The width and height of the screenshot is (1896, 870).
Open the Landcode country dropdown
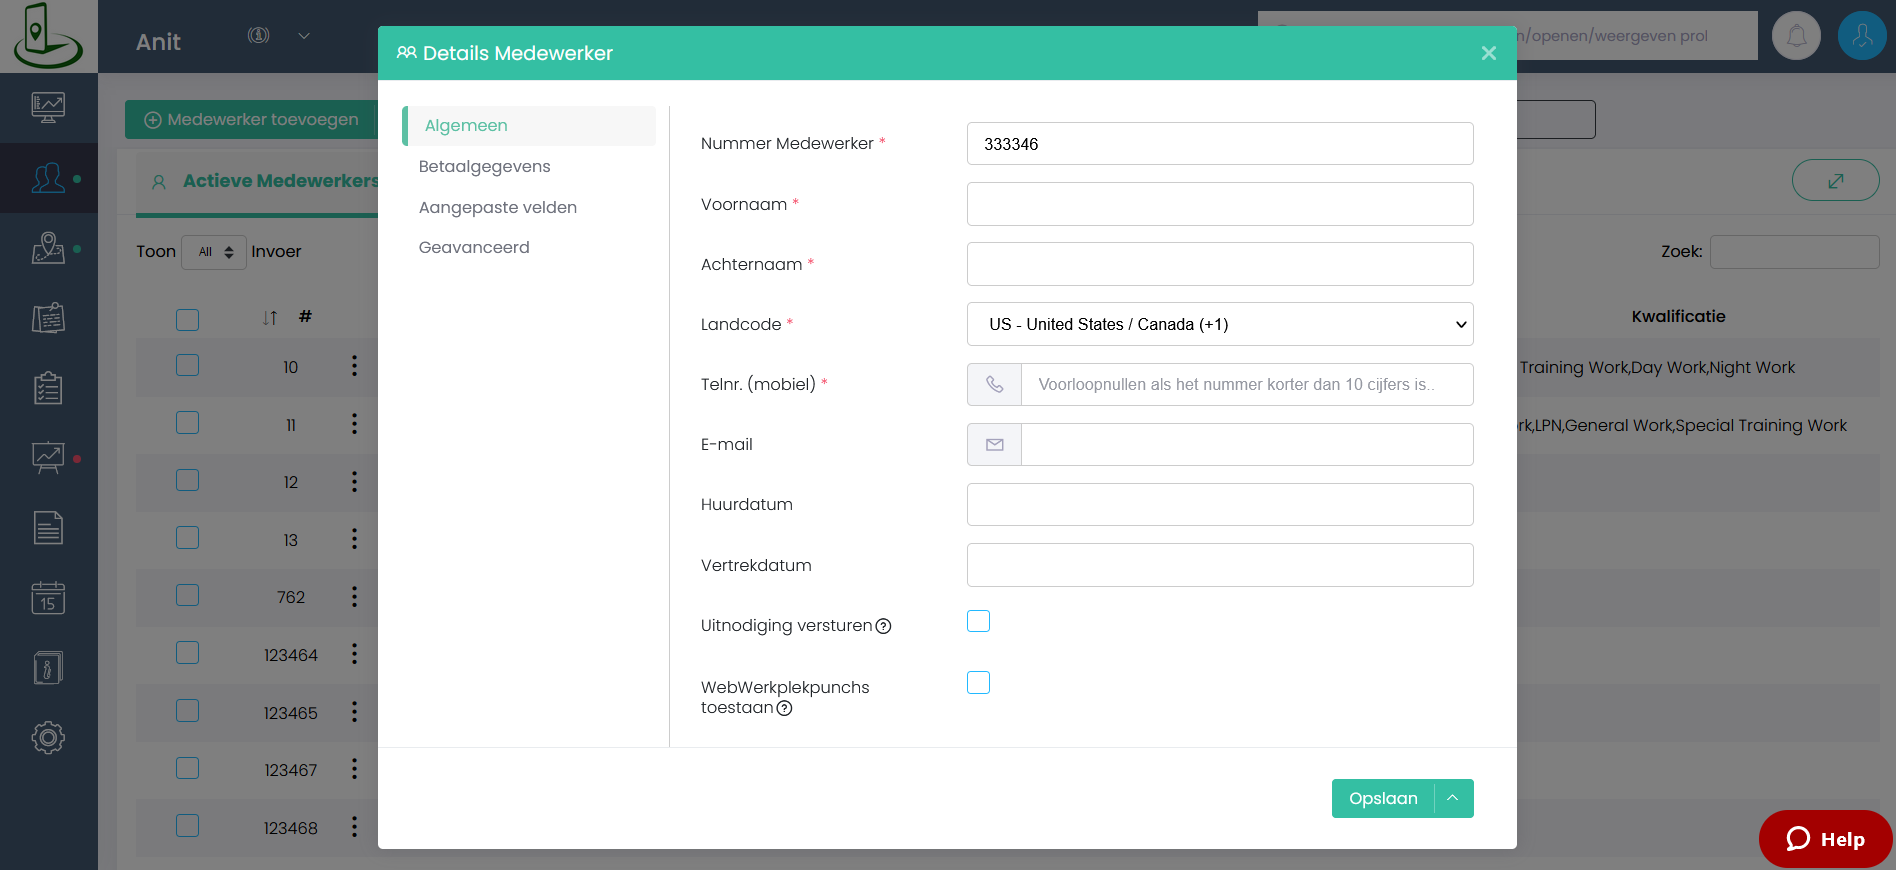click(x=1219, y=324)
